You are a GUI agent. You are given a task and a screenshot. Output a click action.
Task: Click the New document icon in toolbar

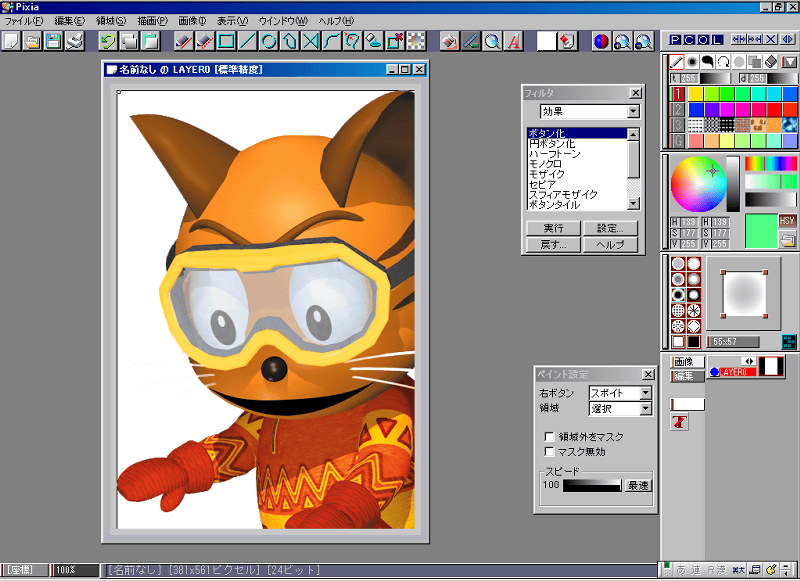(11, 41)
